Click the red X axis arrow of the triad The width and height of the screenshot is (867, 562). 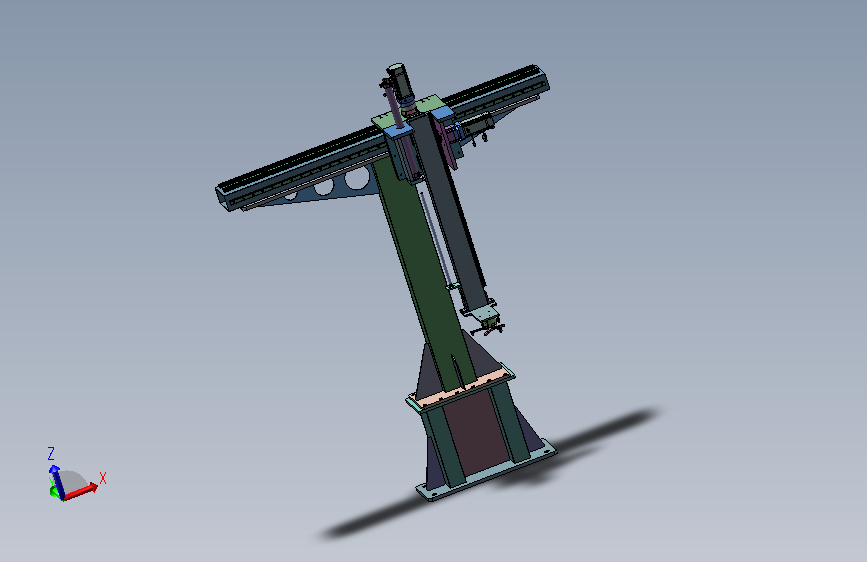[82, 491]
